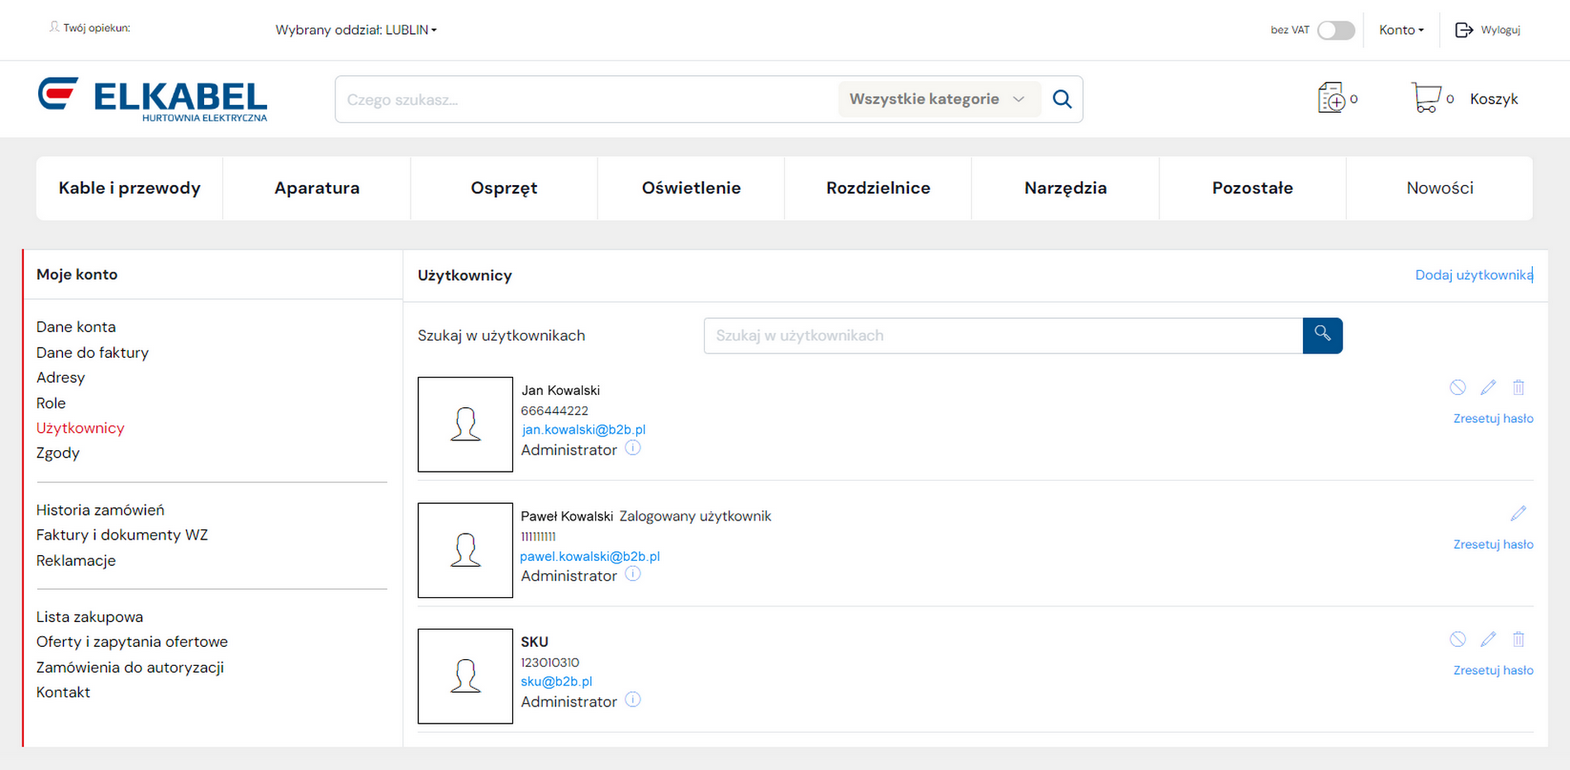Viewport: 1570px width, 770px height.
Task: Click the block icon for user SKU
Action: [x=1457, y=639]
